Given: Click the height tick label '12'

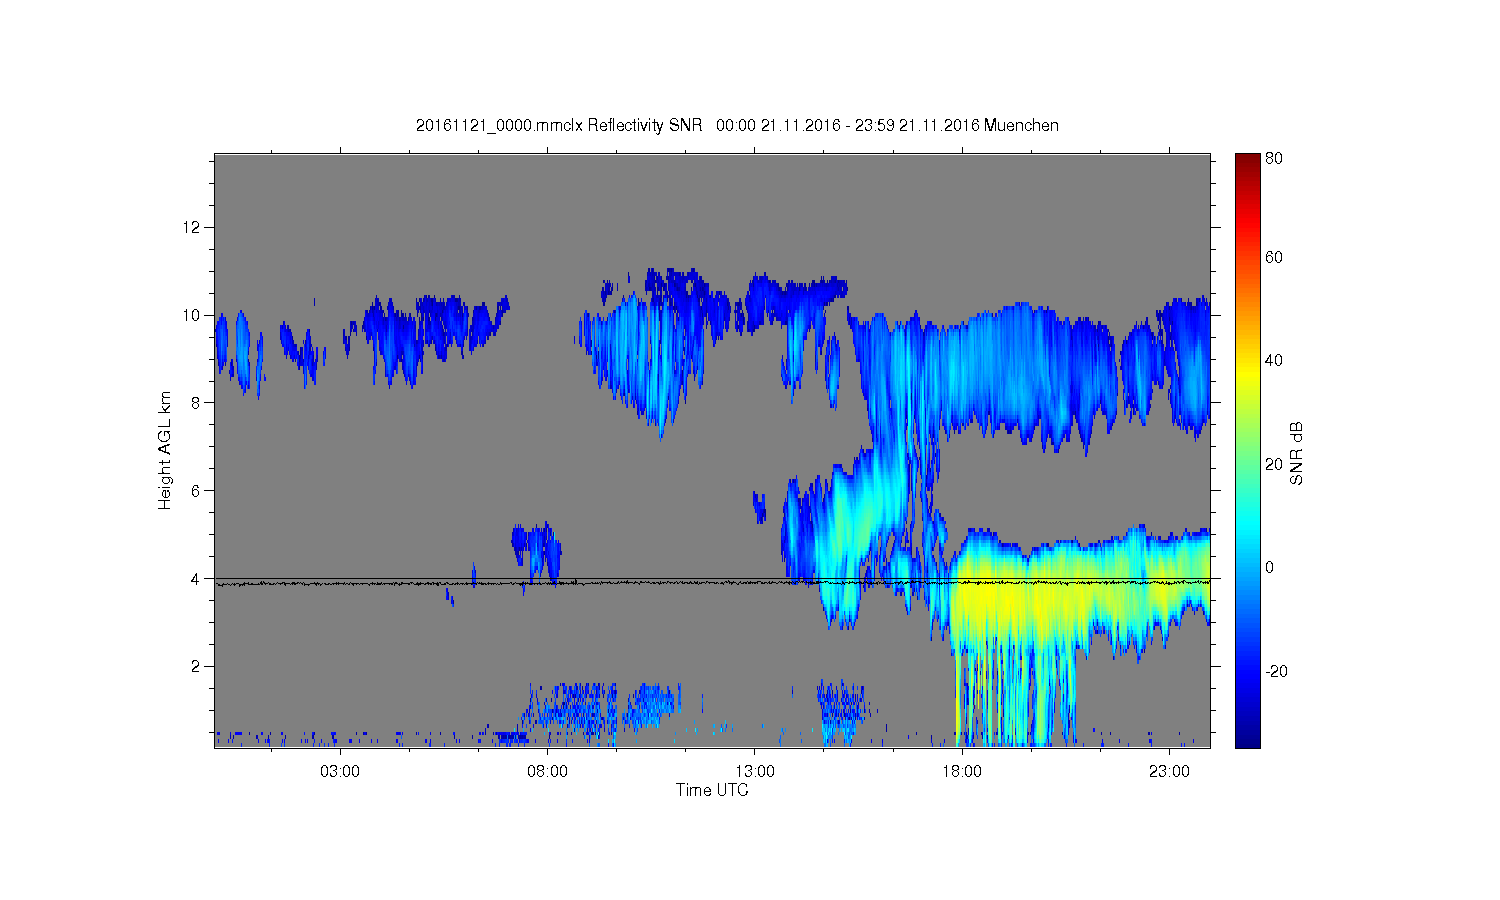Looking at the screenshot, I should 193,227.
